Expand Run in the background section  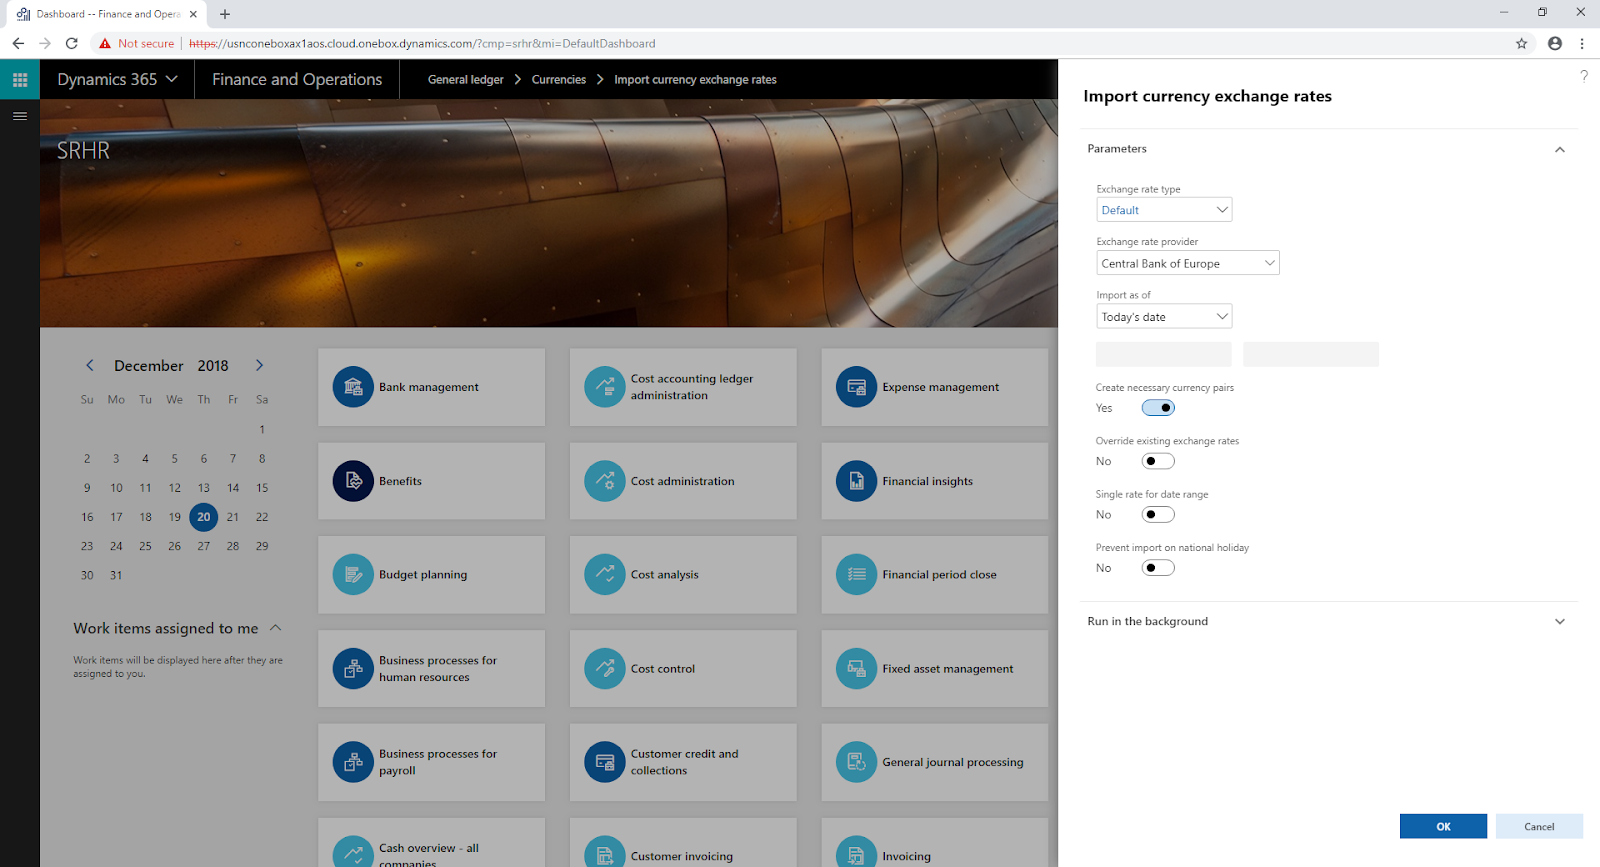coord(1560,622)
